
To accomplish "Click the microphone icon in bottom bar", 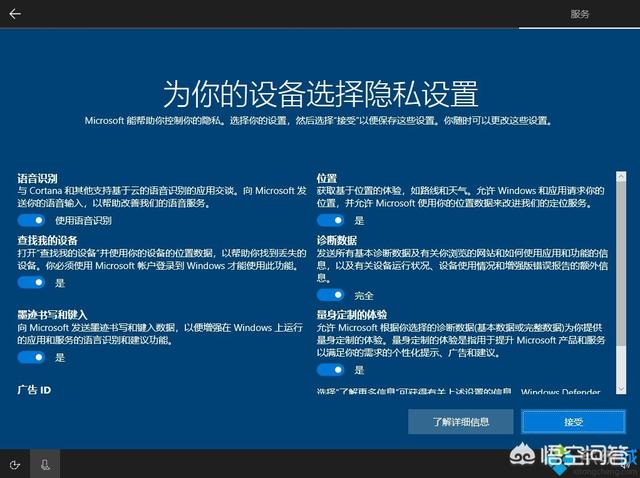I will click(x=46, y=464).
